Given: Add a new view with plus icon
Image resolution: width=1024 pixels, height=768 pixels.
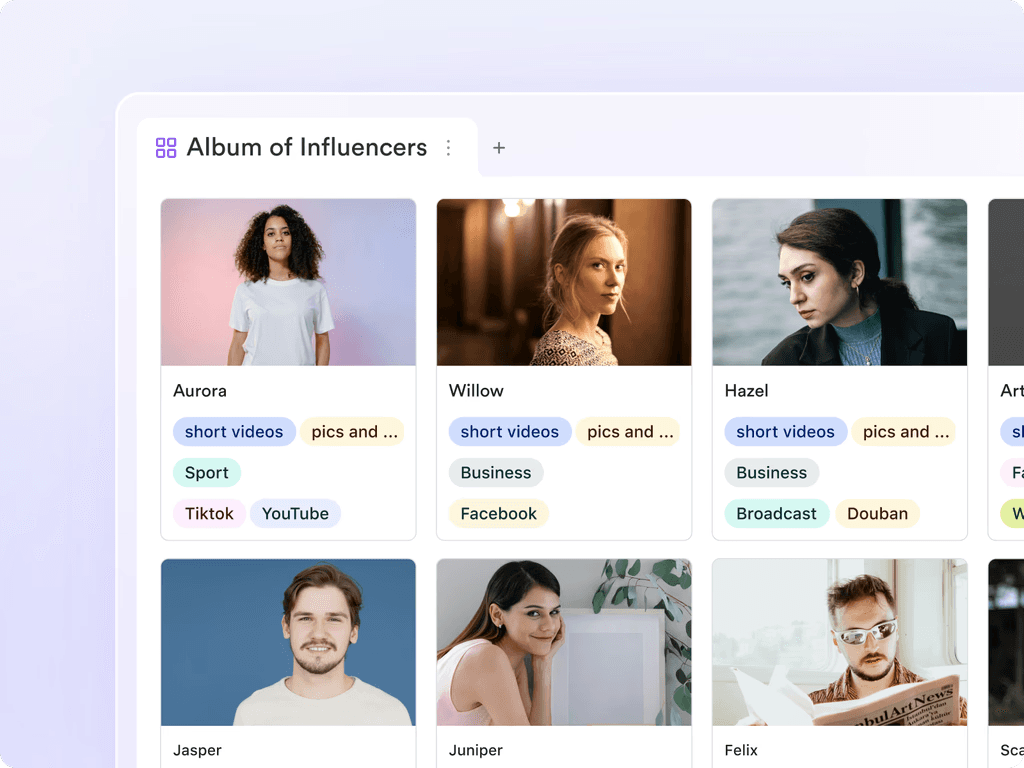Looking at the screenshot, I should click(x=499, y=148).
